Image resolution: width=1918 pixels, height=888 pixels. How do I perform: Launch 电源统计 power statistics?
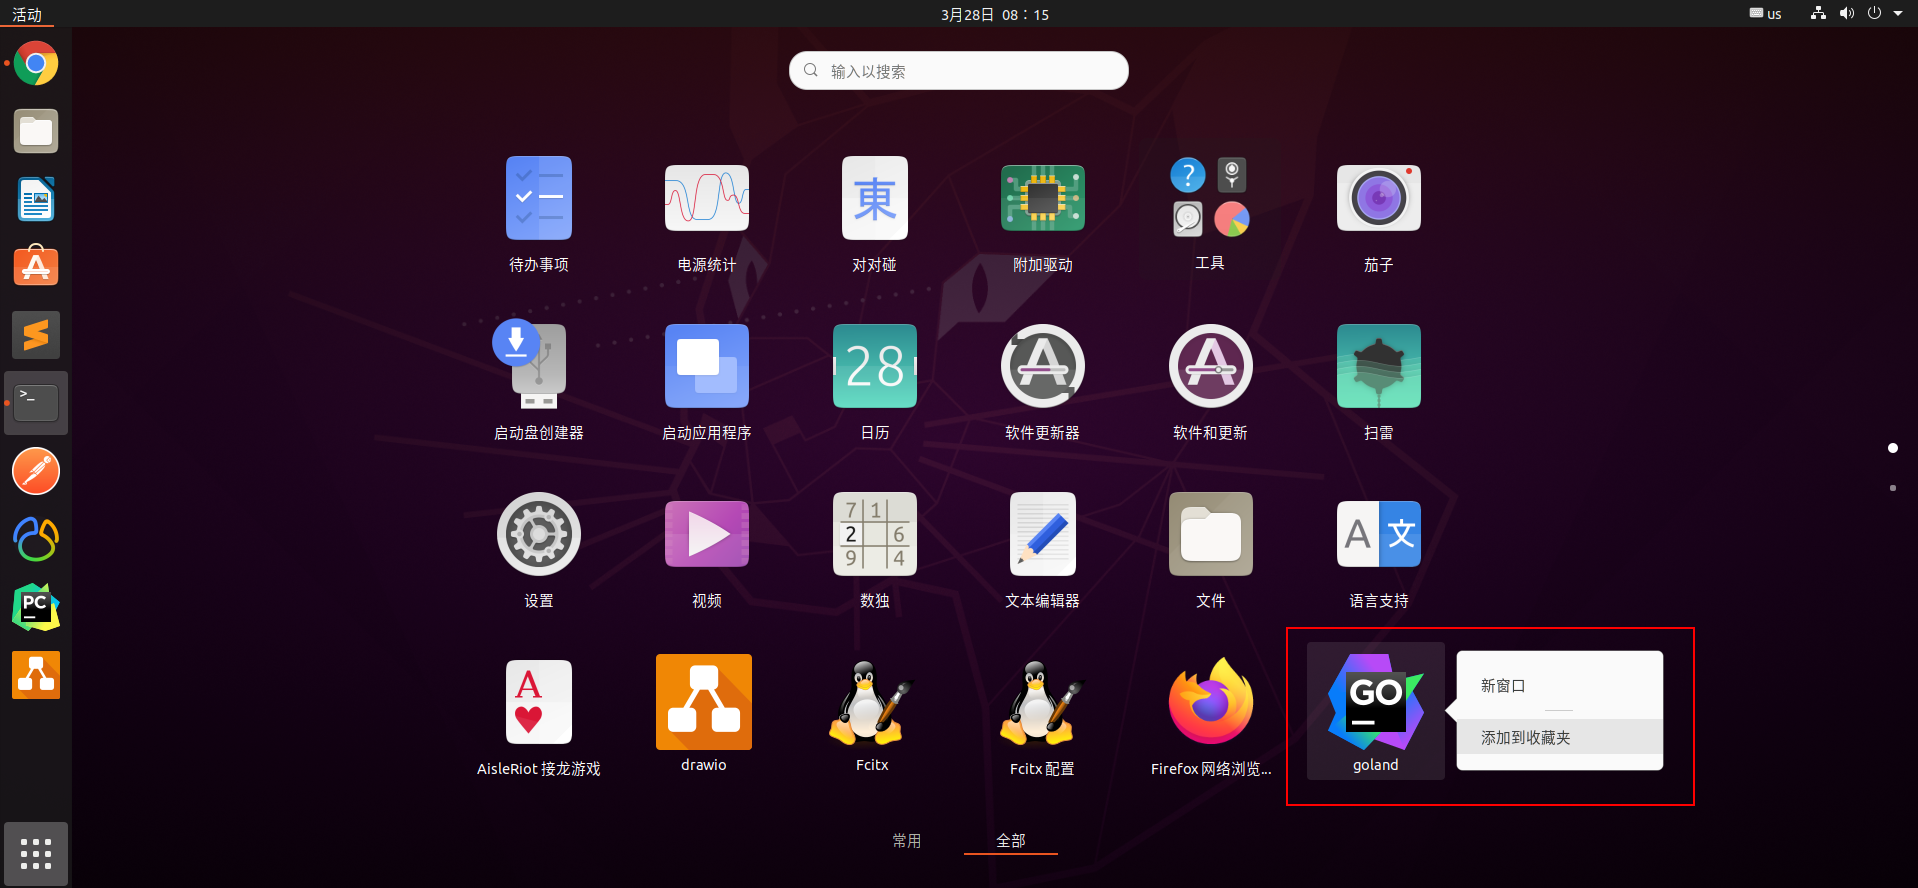pos(707,198)
